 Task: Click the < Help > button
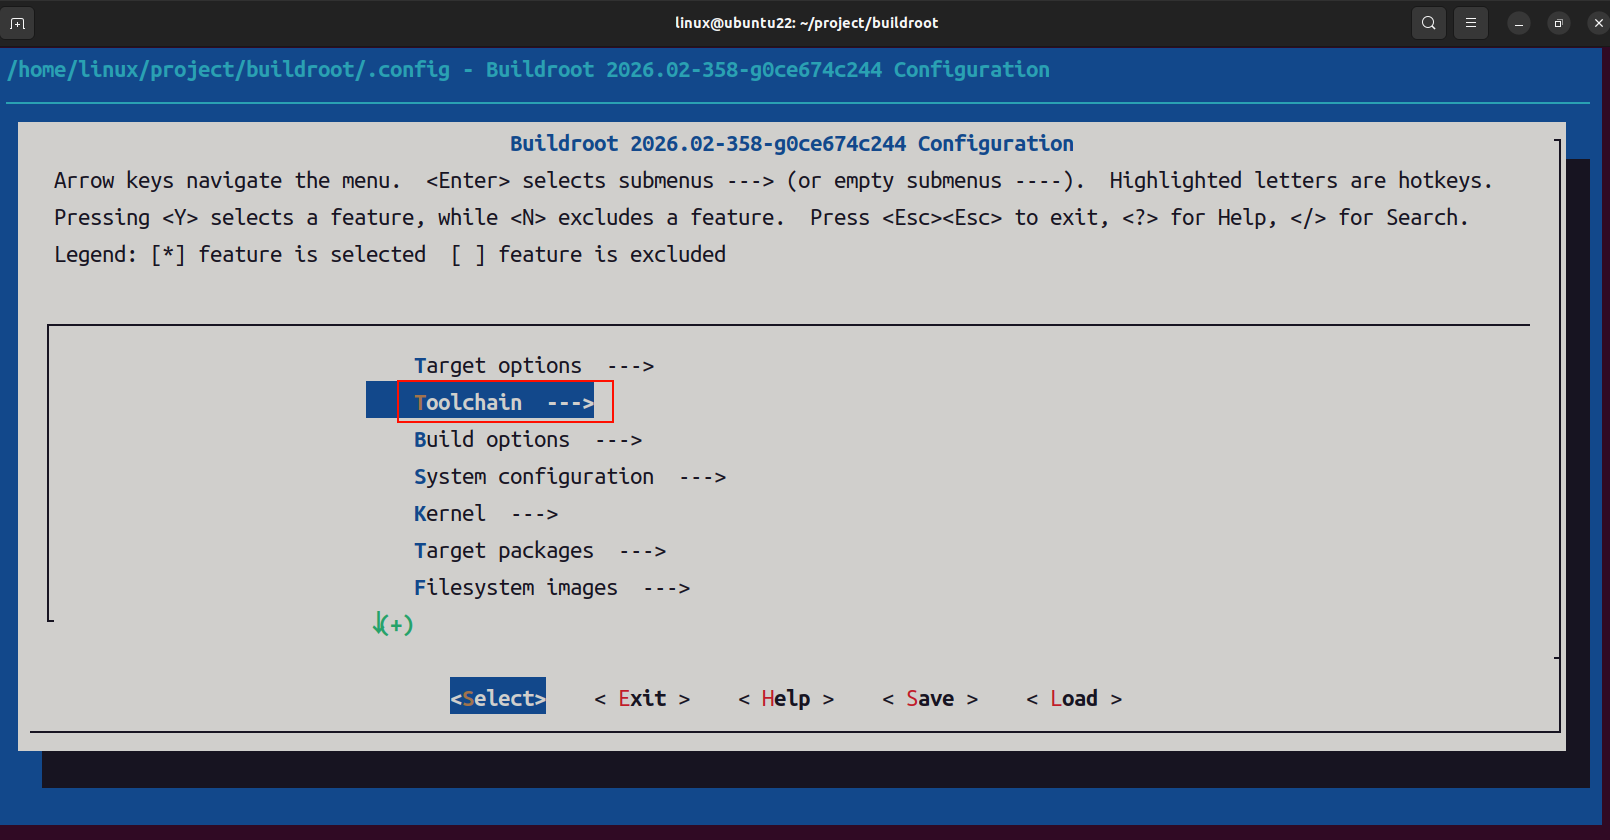click(786, 698)
